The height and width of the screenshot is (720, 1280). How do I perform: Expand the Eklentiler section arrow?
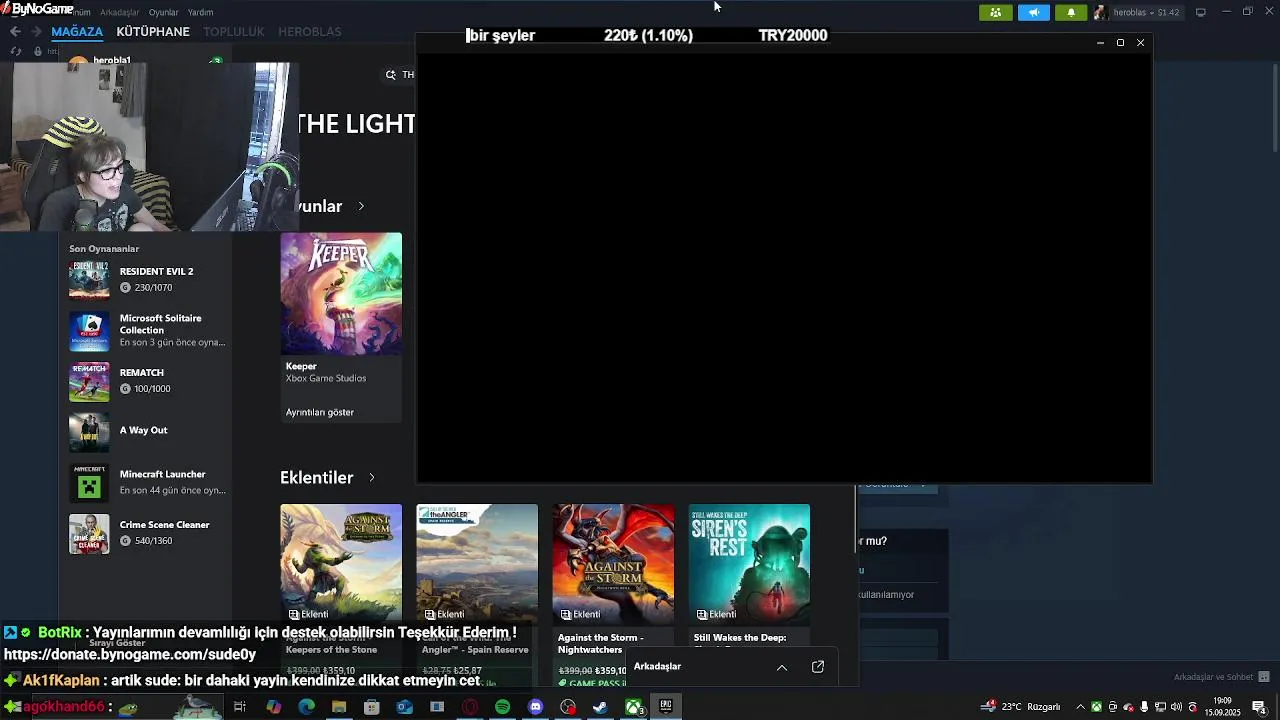click(372, 477)
